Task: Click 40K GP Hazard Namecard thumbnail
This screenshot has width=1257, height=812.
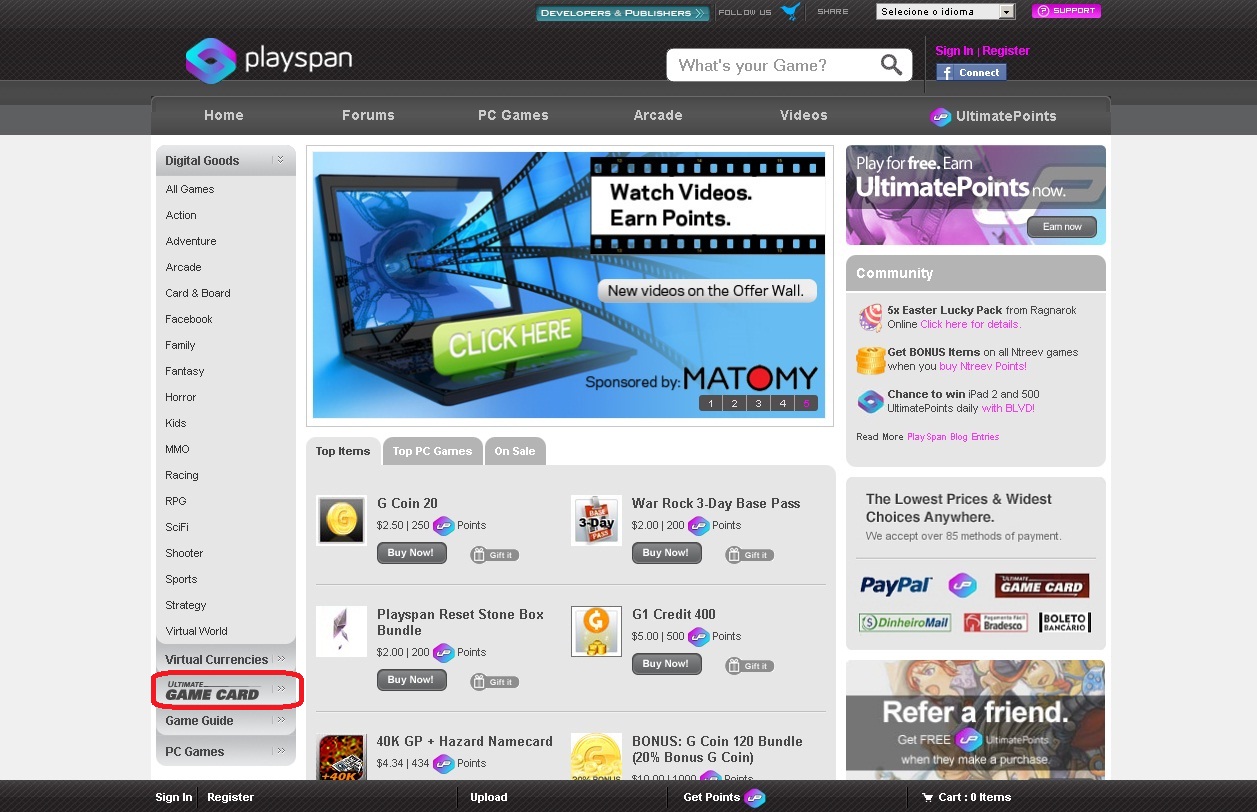Action: [341, 758]
